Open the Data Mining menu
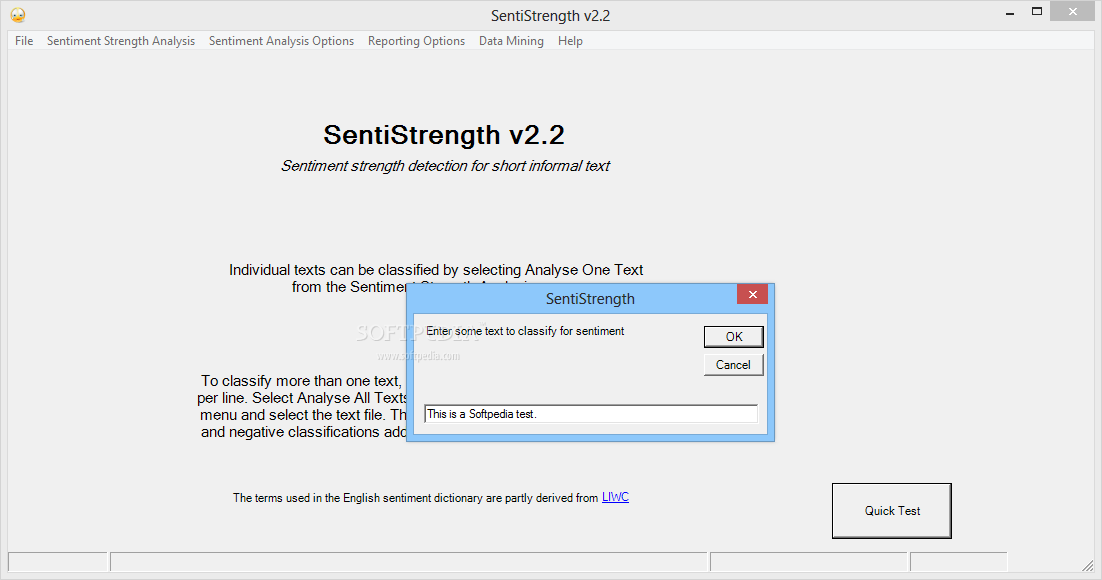The width and height of the screenshot is (1102, 580). (511, 41)
